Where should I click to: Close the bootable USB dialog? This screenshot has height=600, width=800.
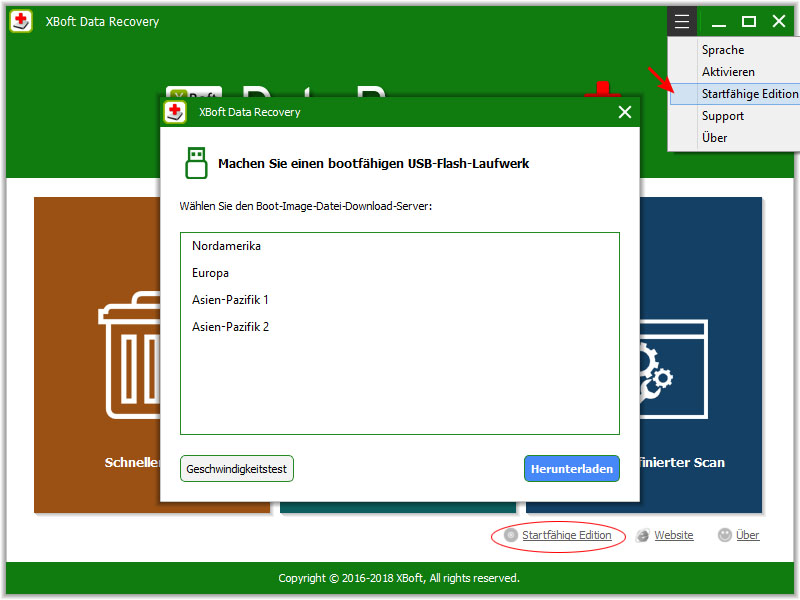click(624, 112)
